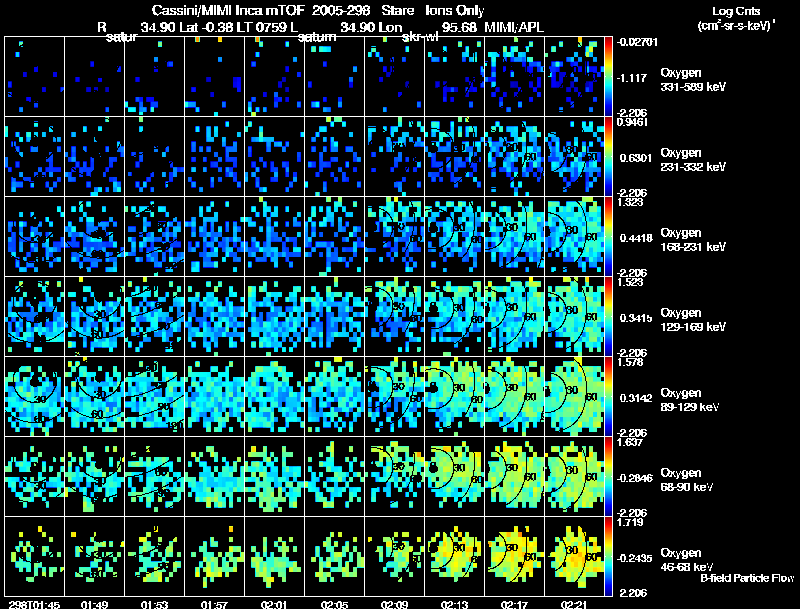The image size is (800, 609).
Task: Click the '02:01' time axis label
Action: pyautogui.click(x=274, y=605)
